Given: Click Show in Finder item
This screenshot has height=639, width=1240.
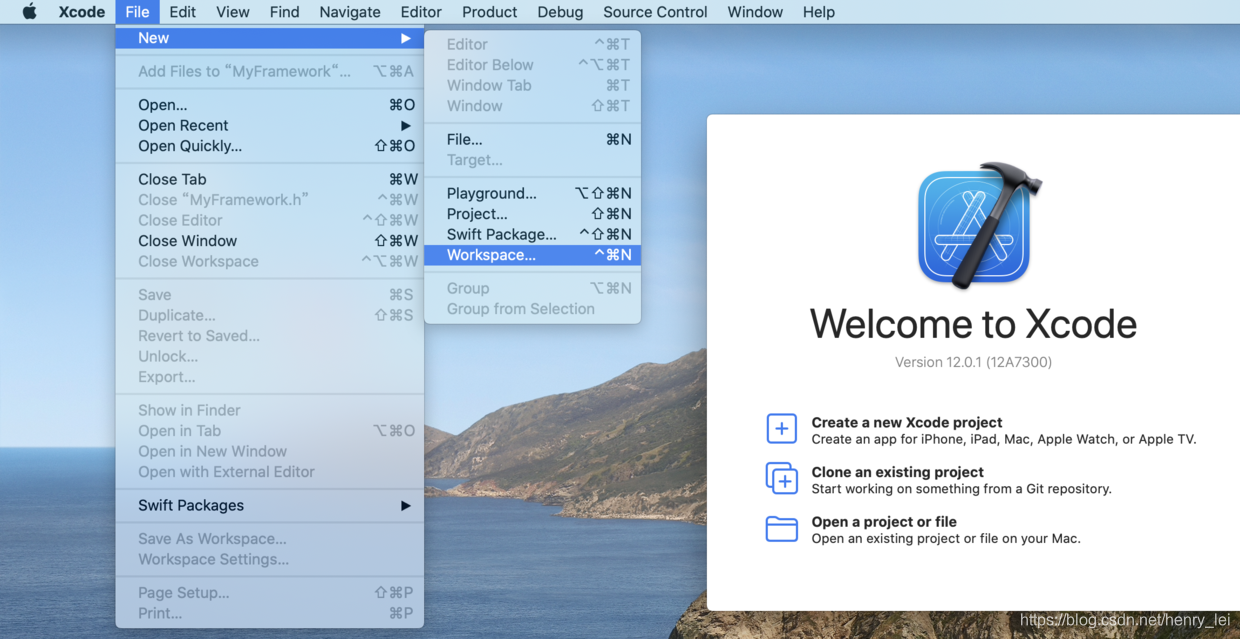Looking at the screenshot, I should [269, 410].
